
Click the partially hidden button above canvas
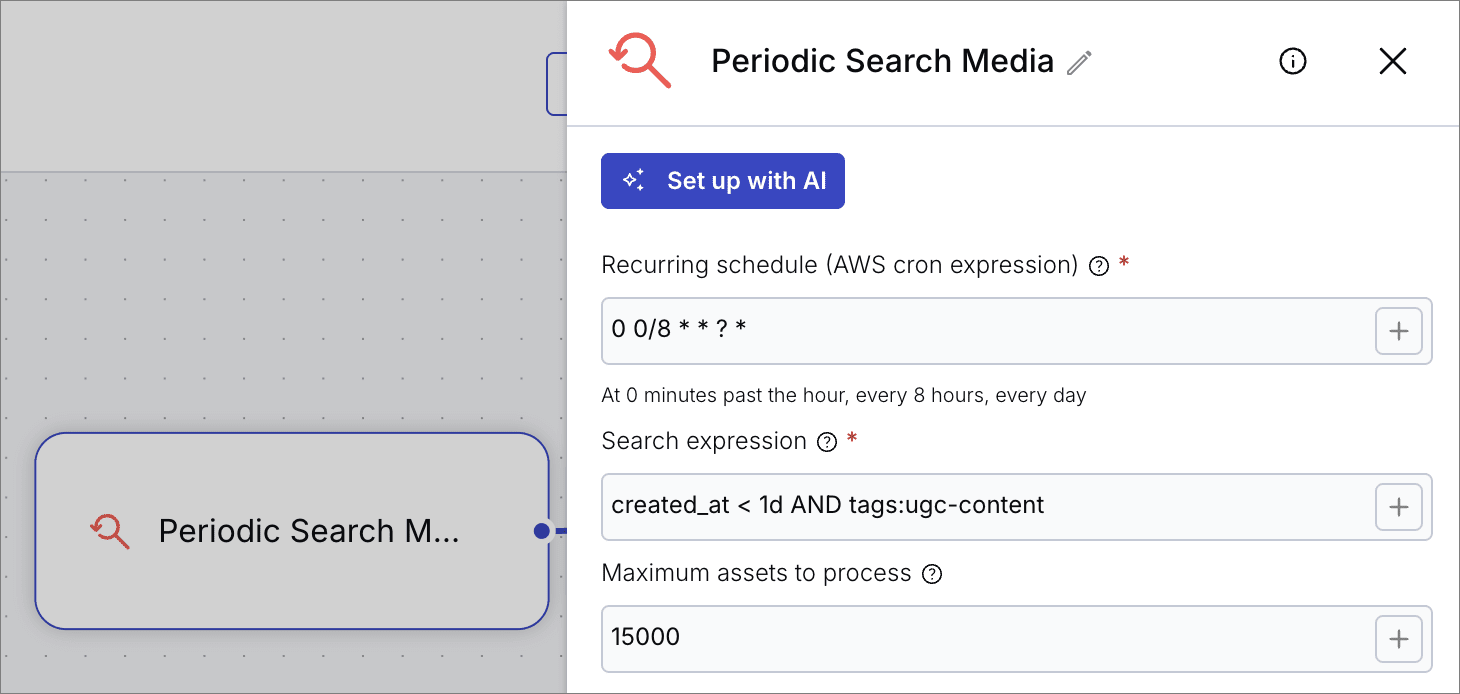click(556, 85)
